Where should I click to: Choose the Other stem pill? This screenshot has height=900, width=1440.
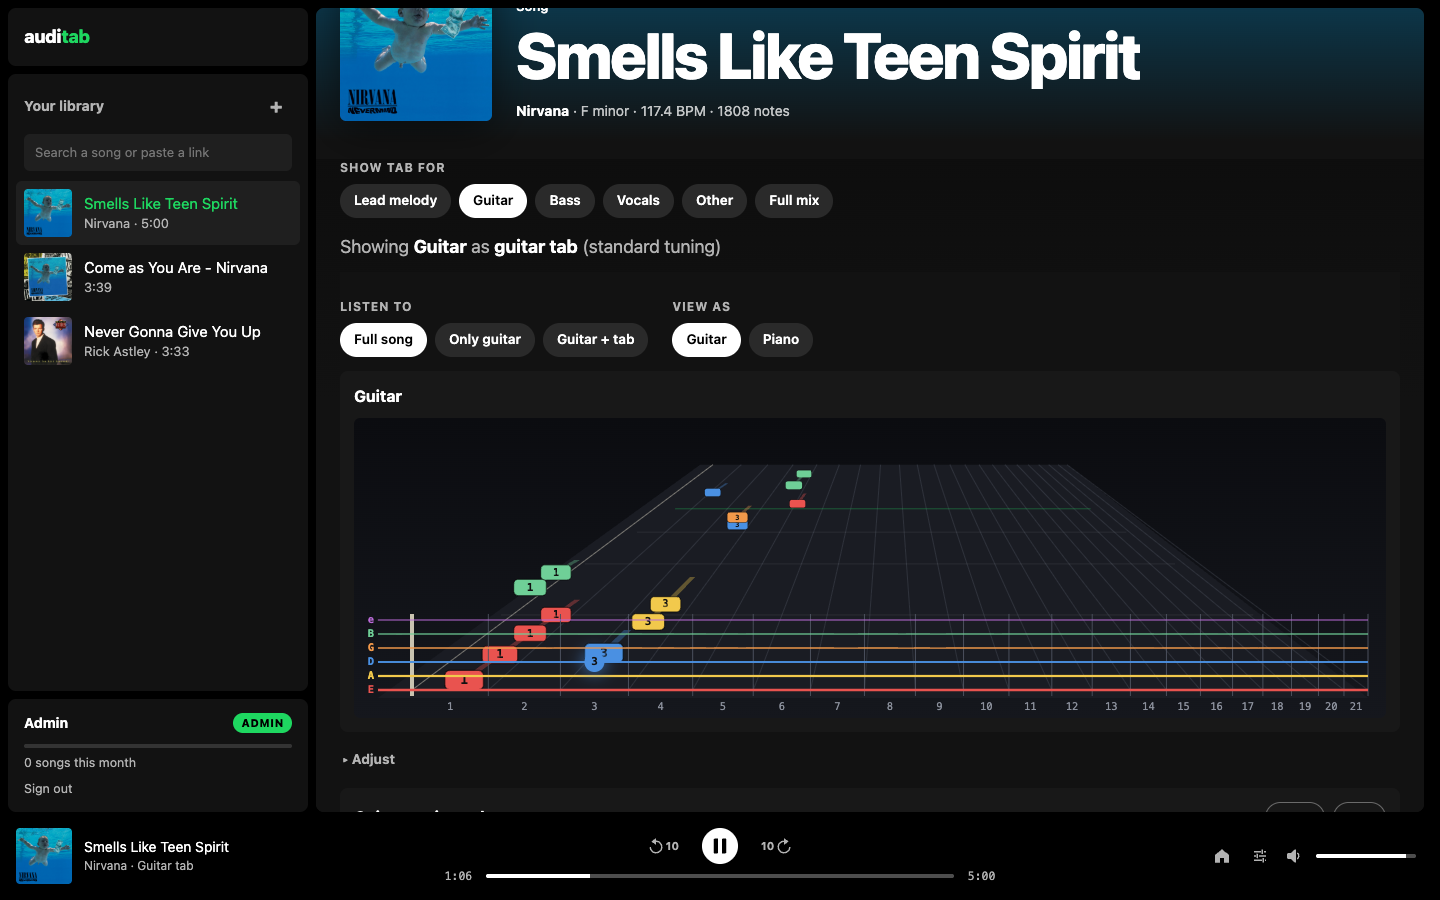click(715, 201)
